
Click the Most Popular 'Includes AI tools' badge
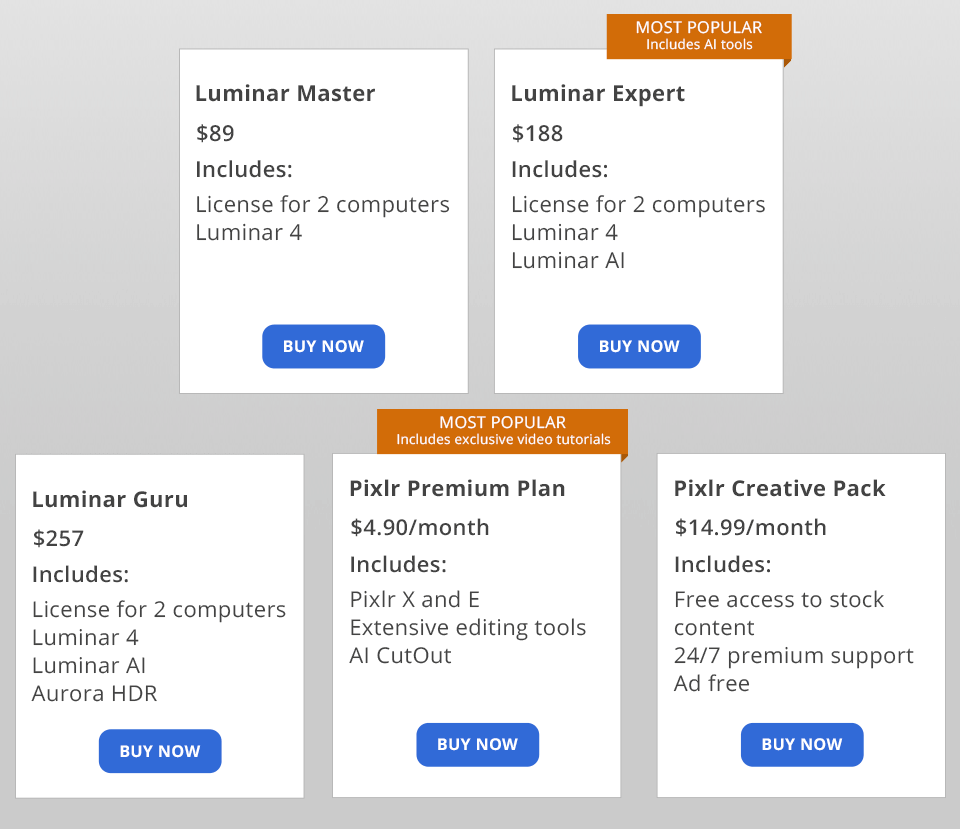[x=698, y=36]
